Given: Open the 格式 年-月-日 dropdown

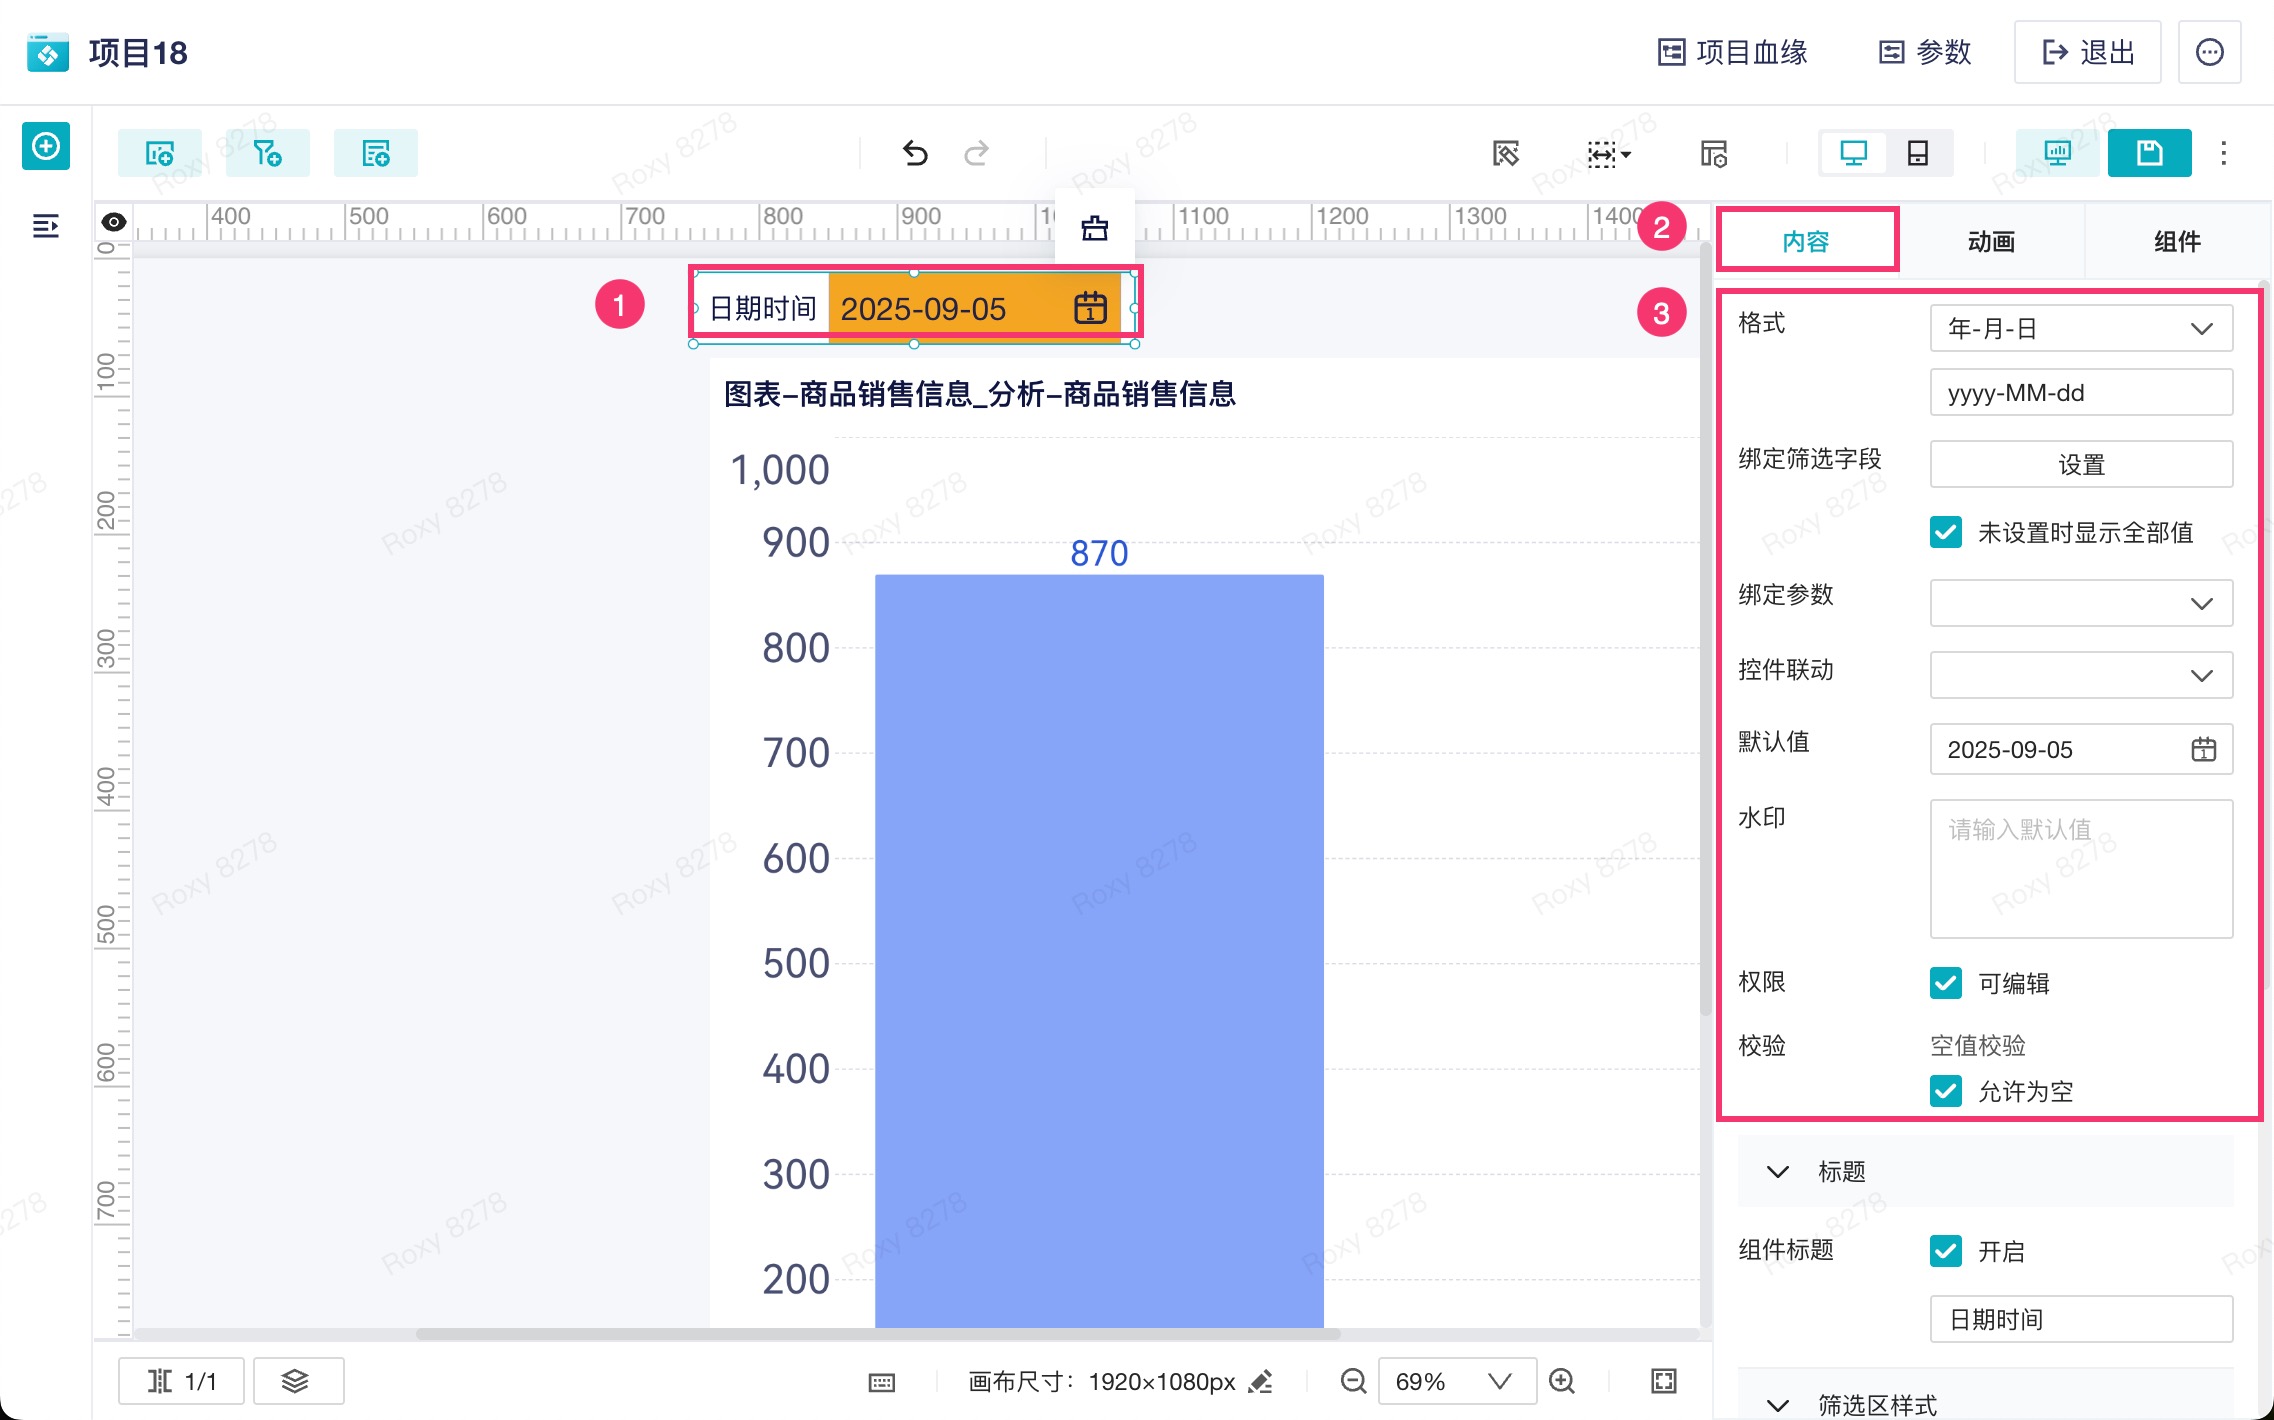Looking at the screenshot, I should [2080, 329].
